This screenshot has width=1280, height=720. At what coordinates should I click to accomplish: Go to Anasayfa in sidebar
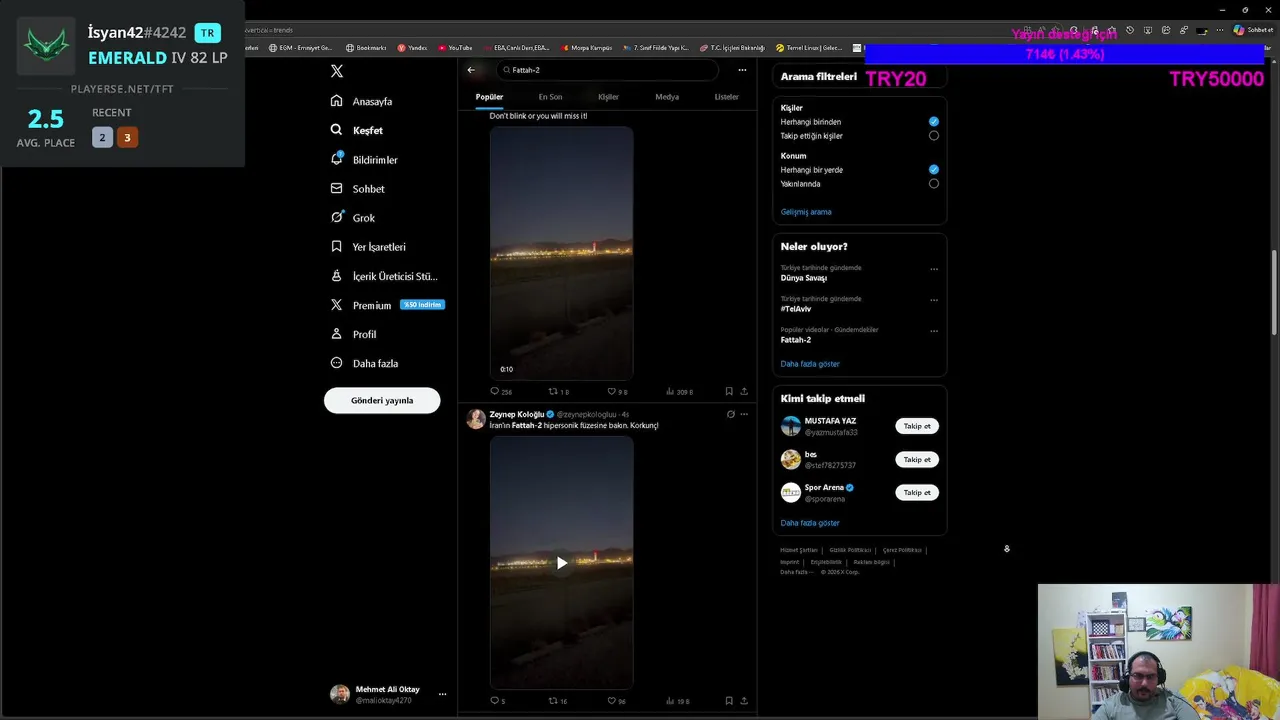(362, 101)
